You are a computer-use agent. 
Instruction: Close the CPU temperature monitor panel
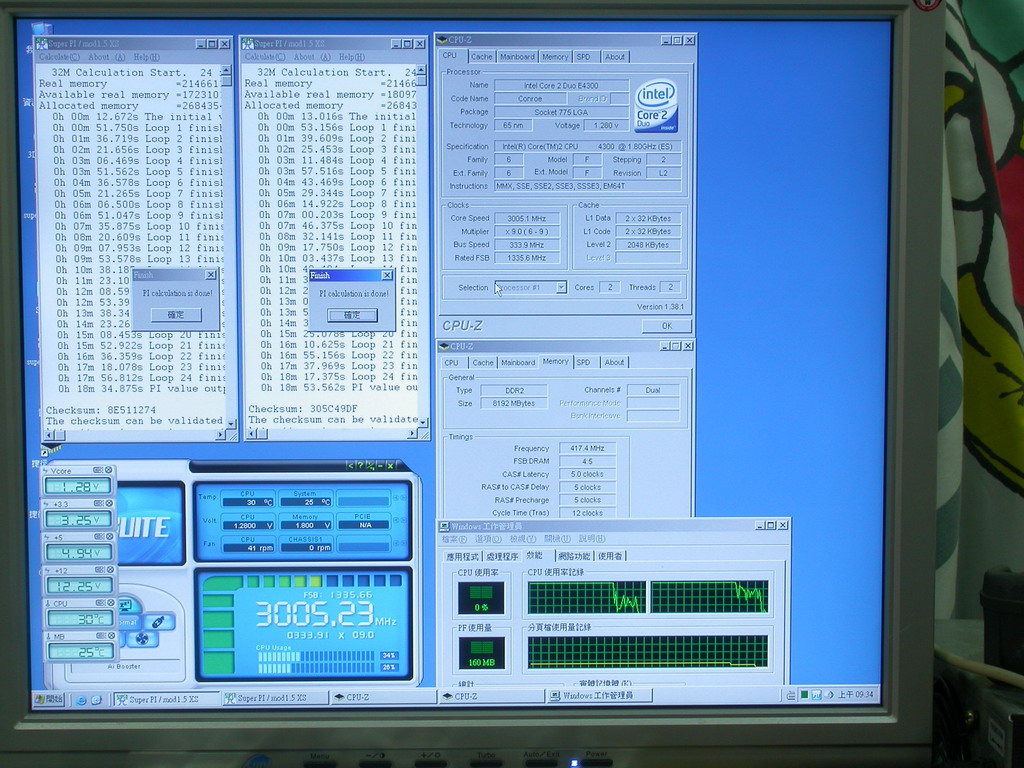point(110,603)
